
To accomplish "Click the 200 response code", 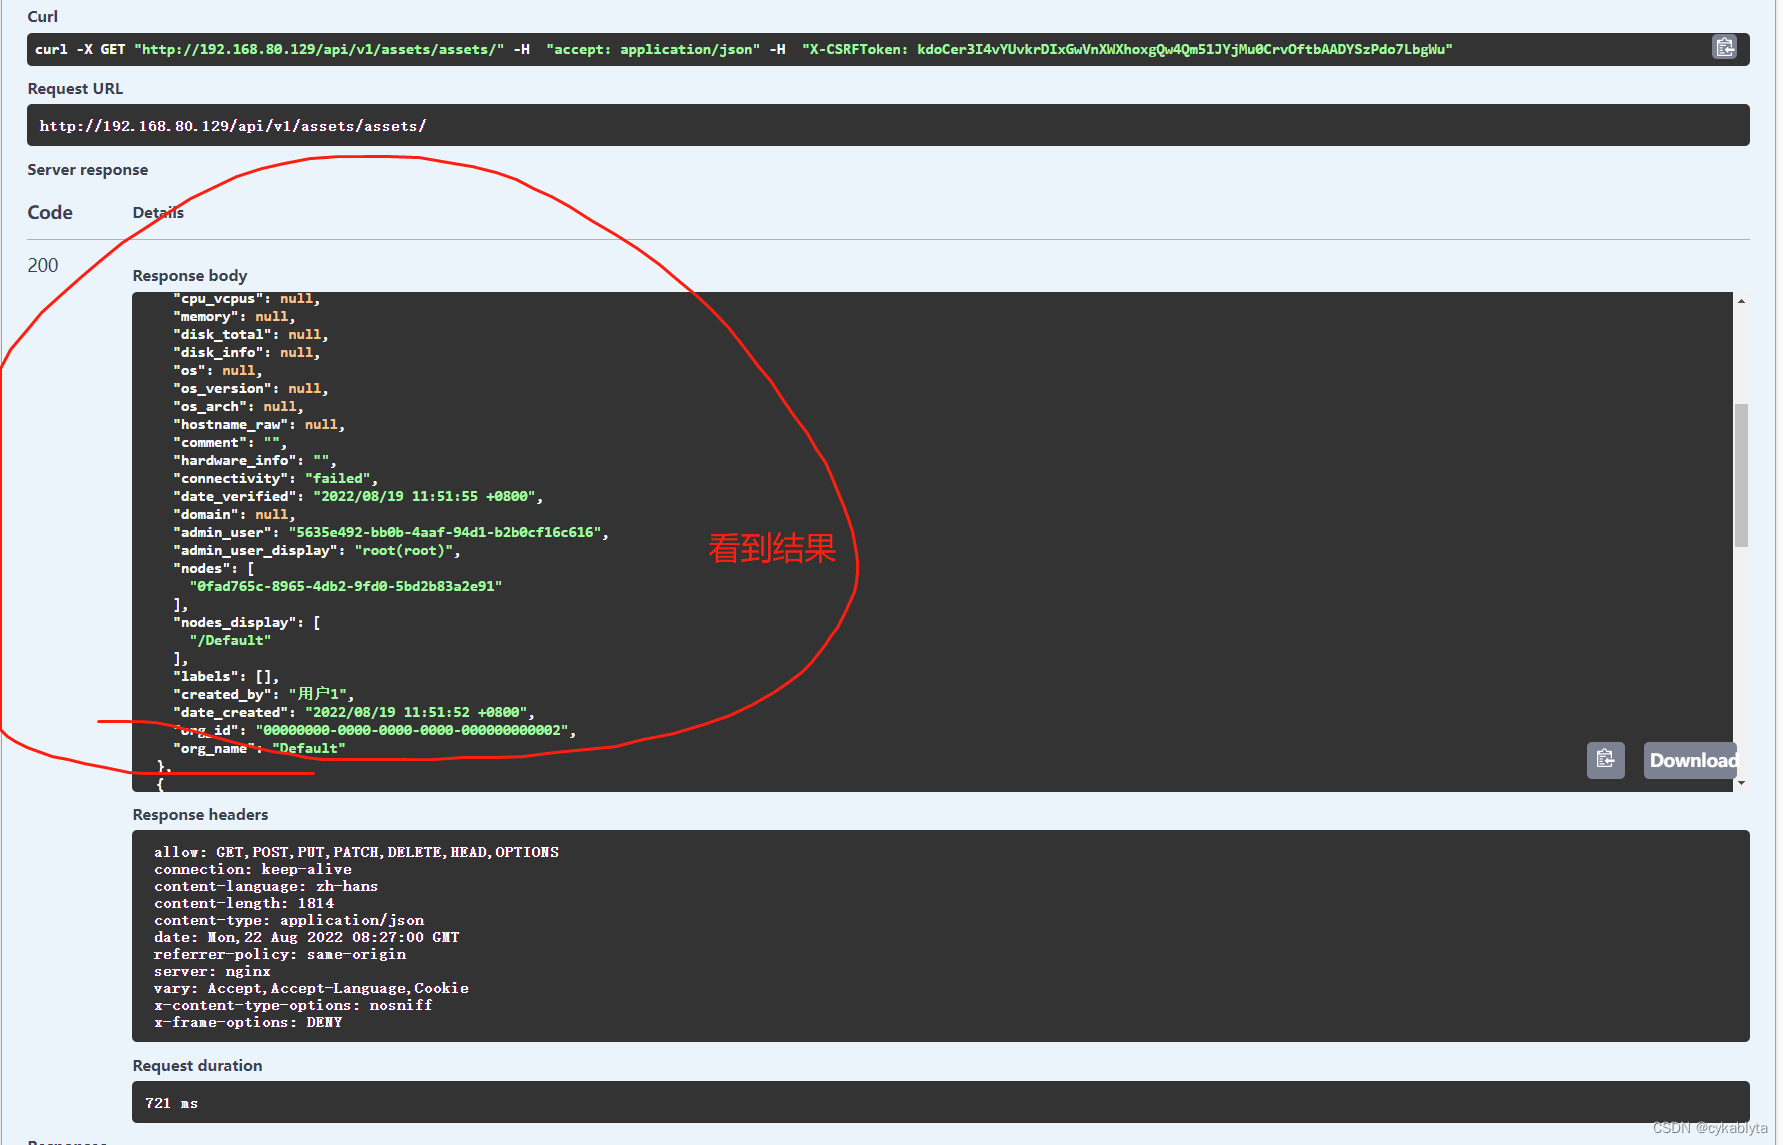I will (x=42, y=265).
